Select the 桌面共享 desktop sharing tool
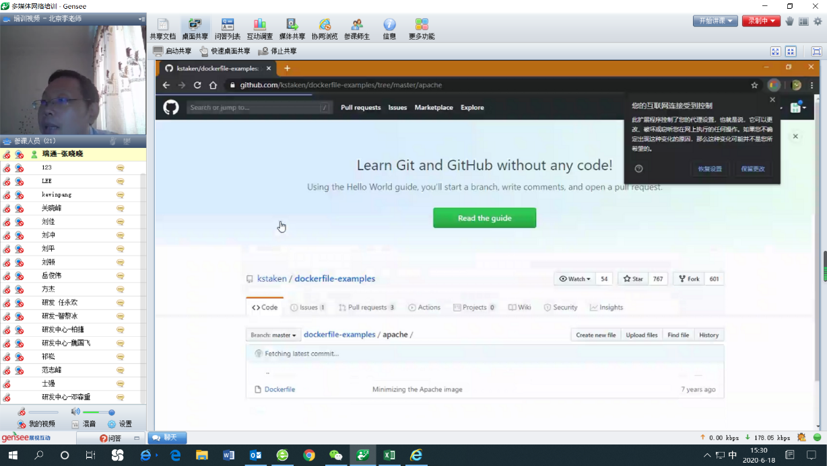 click(x=195, y=28)
